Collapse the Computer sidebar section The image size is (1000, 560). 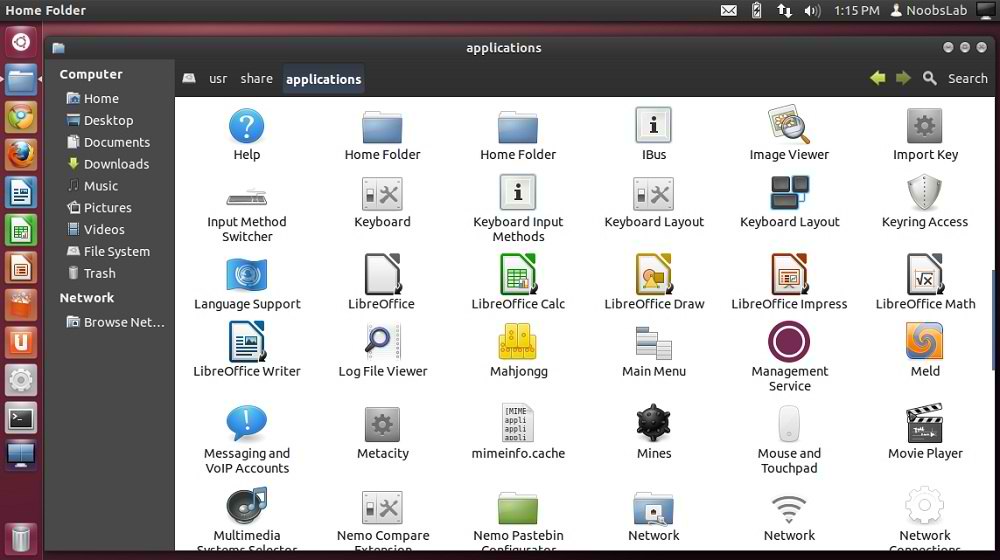pos(91,74)
